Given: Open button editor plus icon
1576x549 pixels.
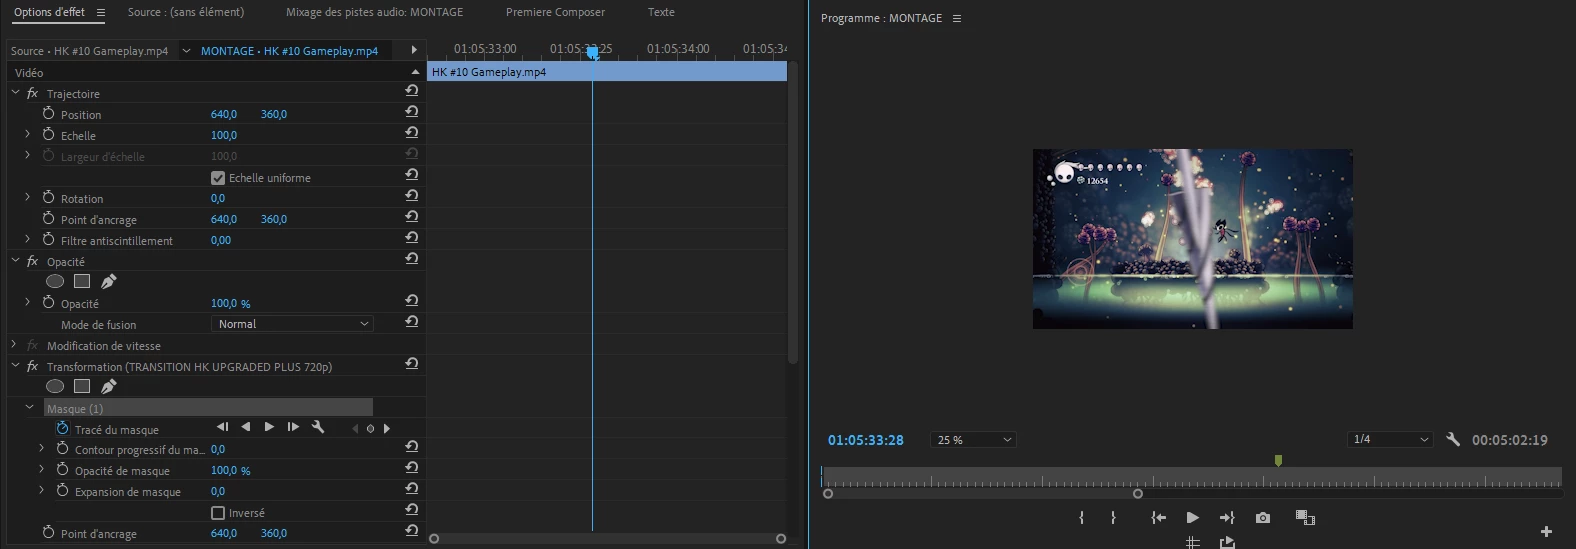Looking at the screenshot, I should (x=1546, y=531).
